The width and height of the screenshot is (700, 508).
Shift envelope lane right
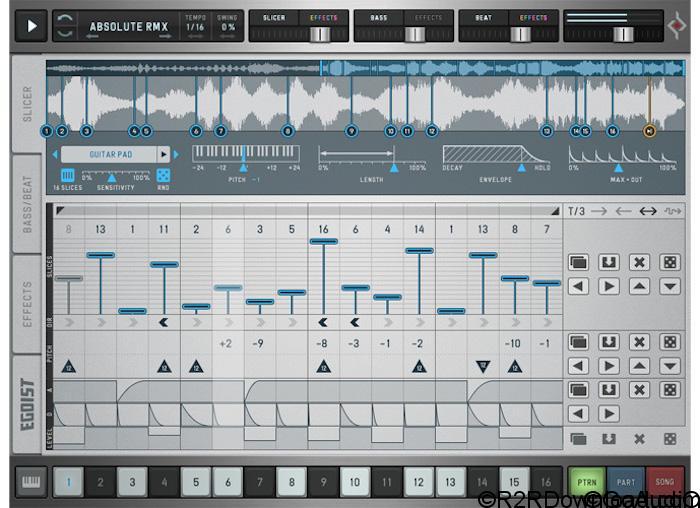click(x=609, y=414)
